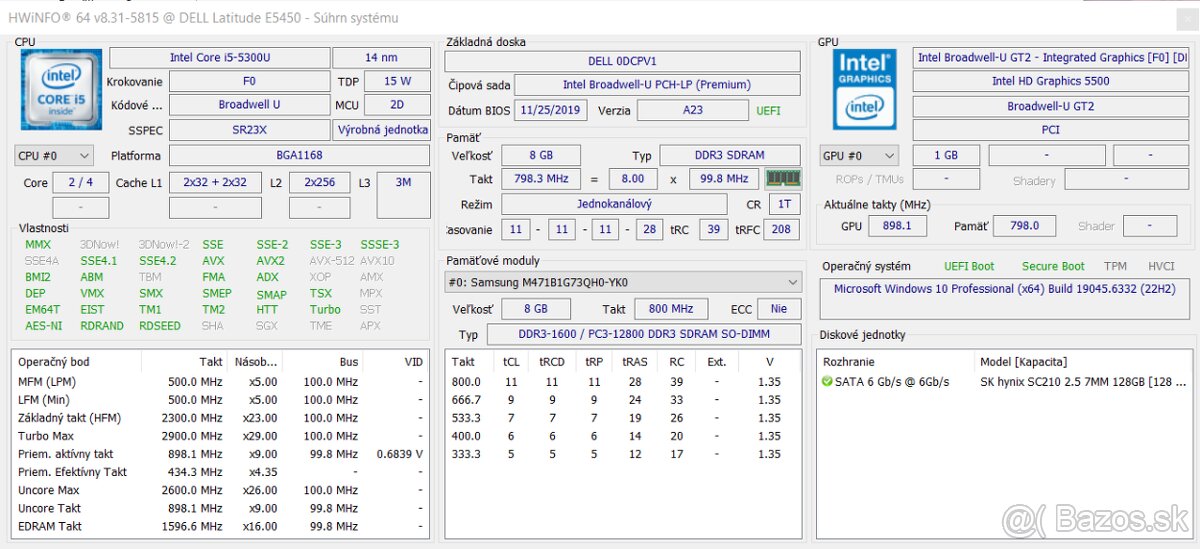The width and height of the screenshot is (1200, 549).
Task: Select the 800.0 memory timing row
Action: coord(466,382)
